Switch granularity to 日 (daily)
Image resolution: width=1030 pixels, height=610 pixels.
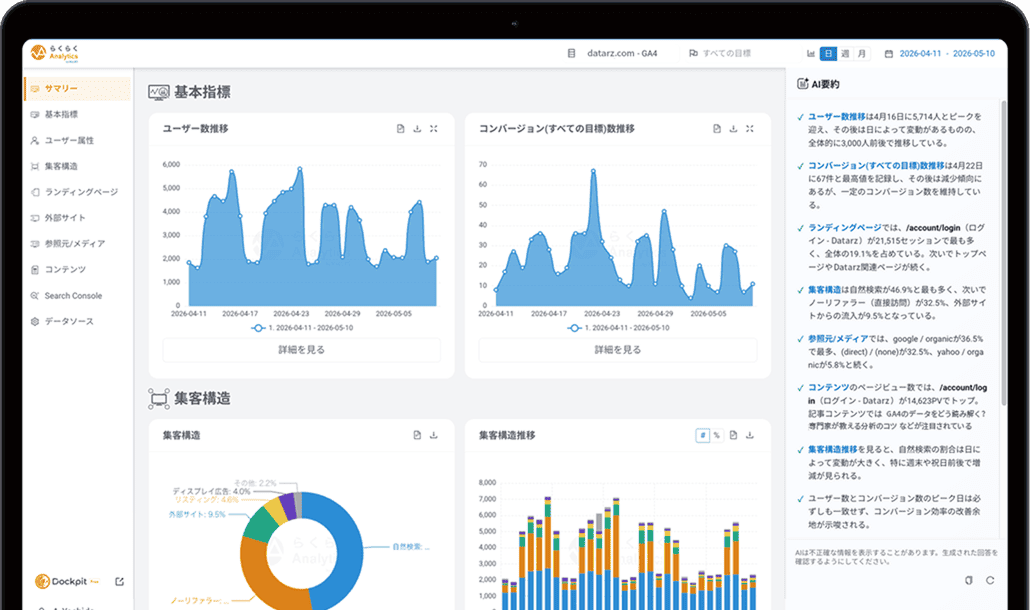(x=828, y=53)
